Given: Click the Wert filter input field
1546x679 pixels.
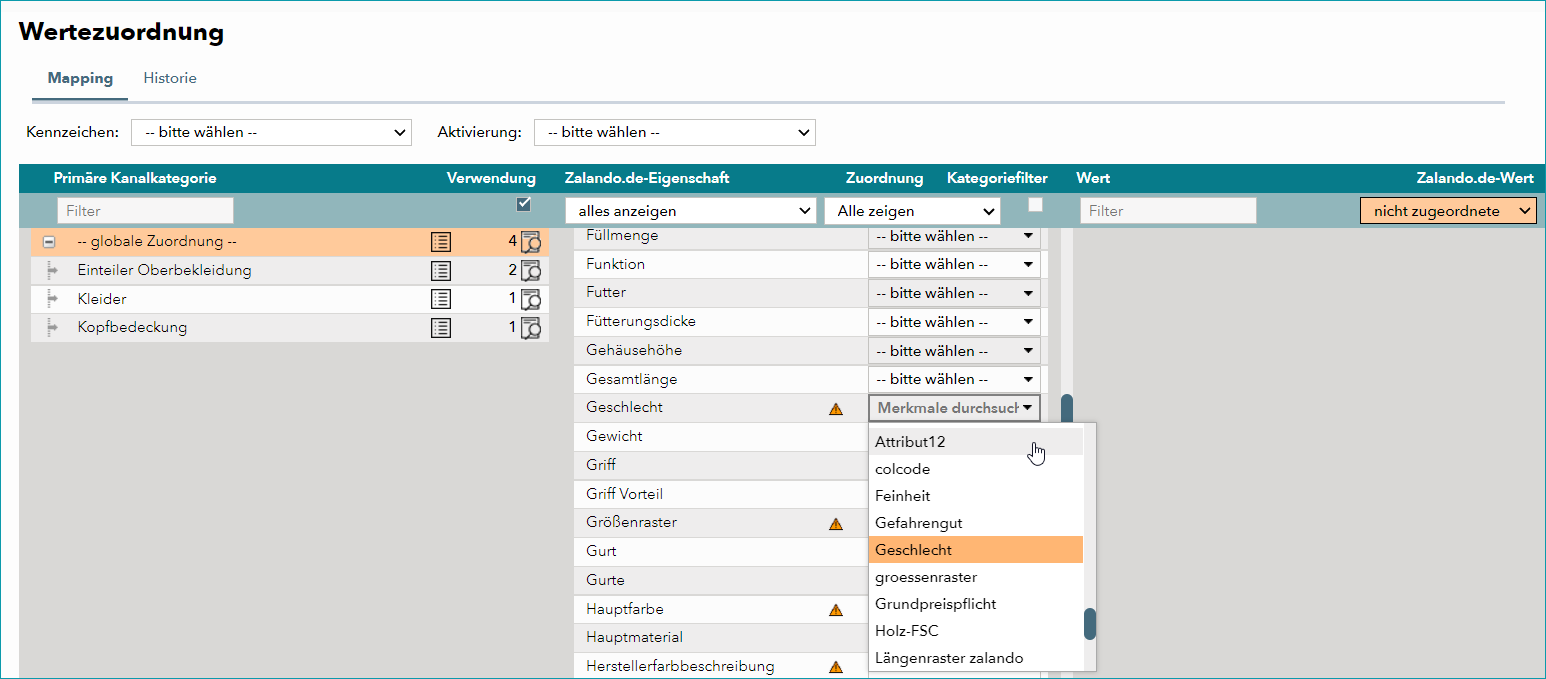Looking at the screenshot, I should tap(1168, 211).
